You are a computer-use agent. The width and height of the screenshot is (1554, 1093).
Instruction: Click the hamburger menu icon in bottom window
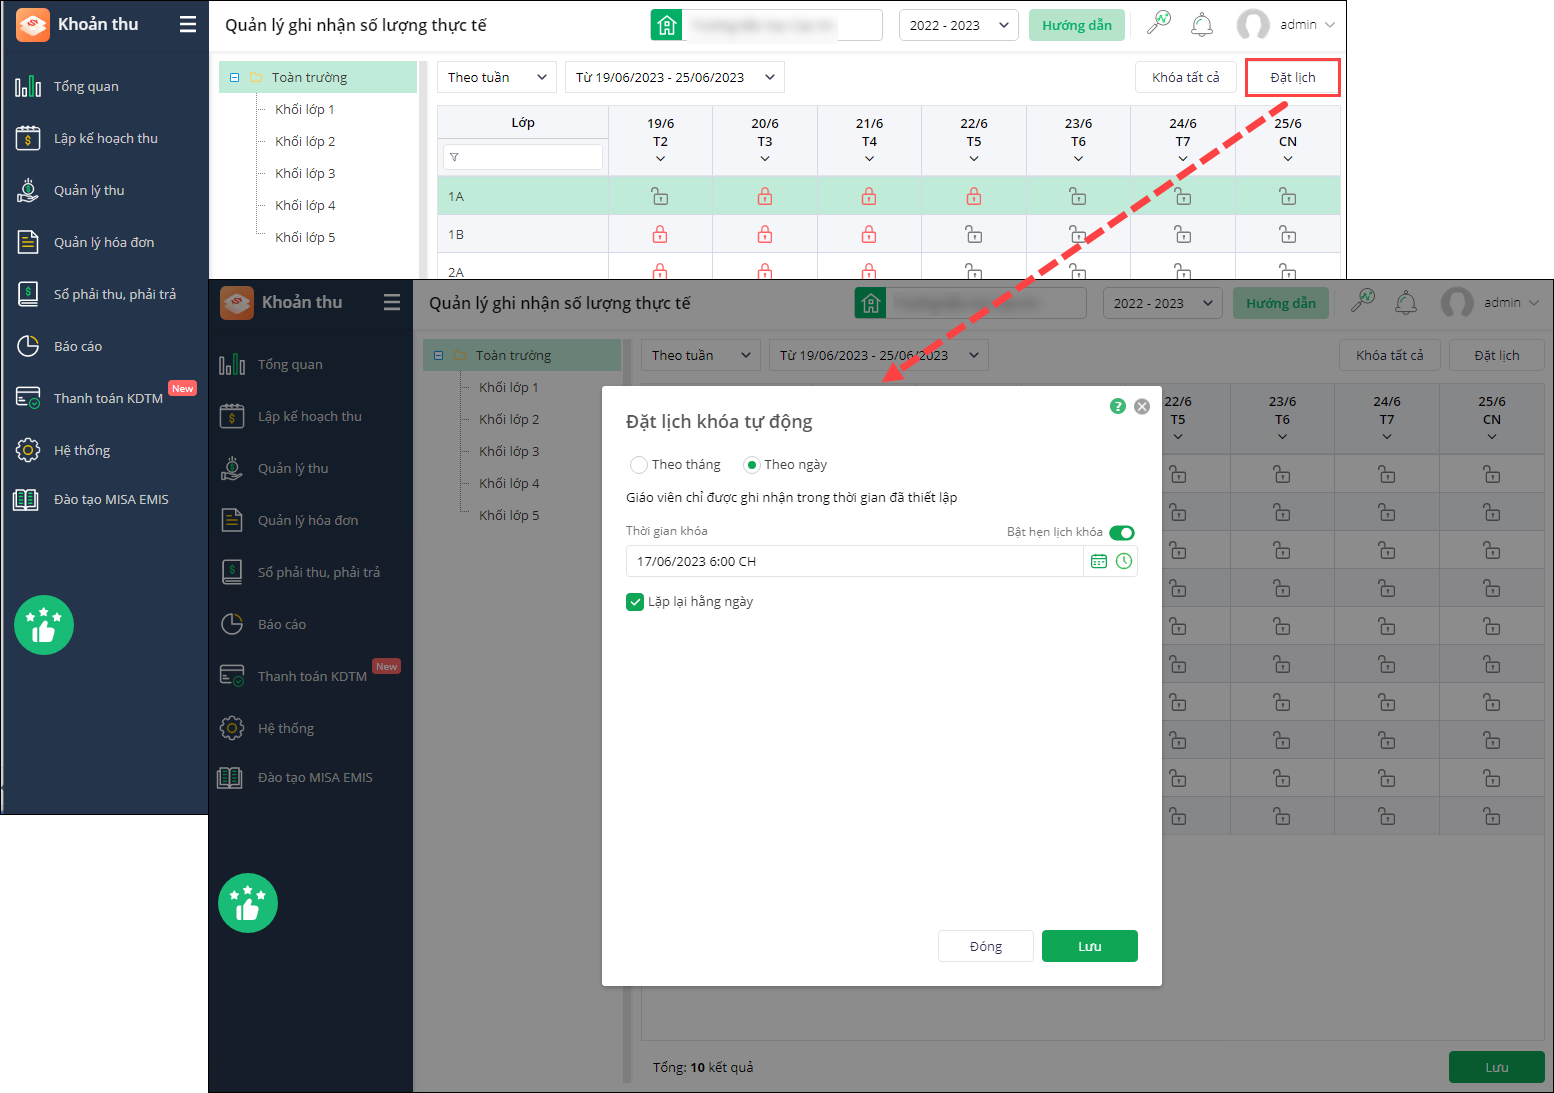click(392, 302)
